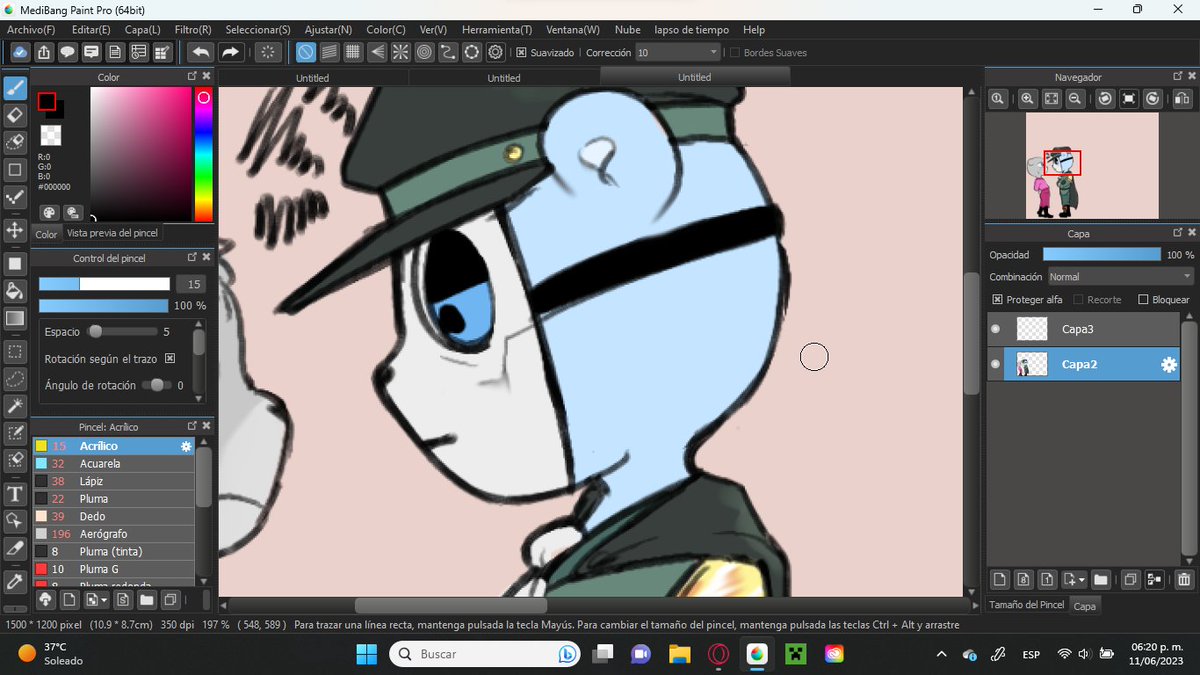Zoom out in the Navigator panel

pos(1075,98)
